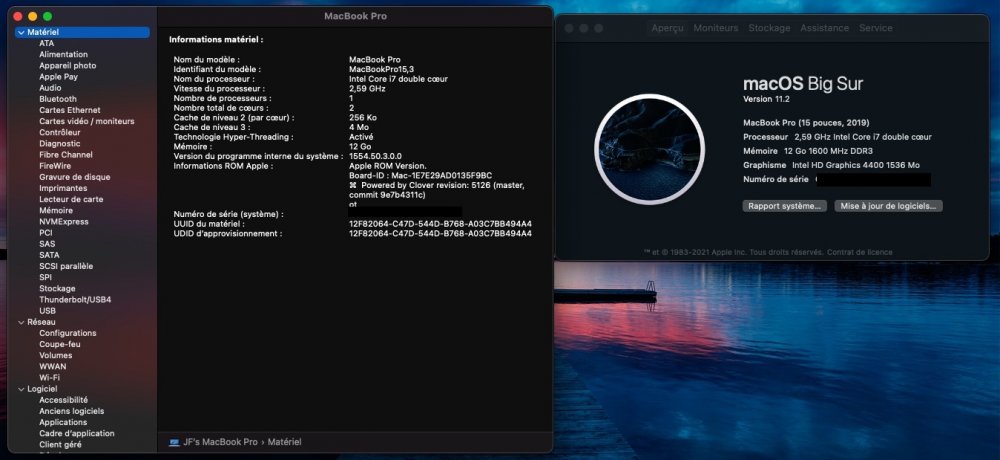The width and height of the screenshot is (1000, 460).
Task: Select Bluetooth in the sidebar
Action: point(57,99)
